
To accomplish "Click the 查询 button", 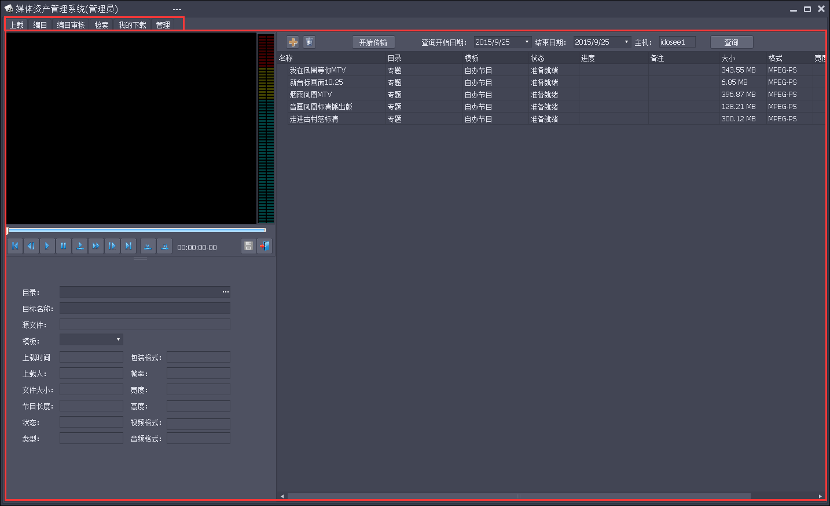I will point(731,42).
